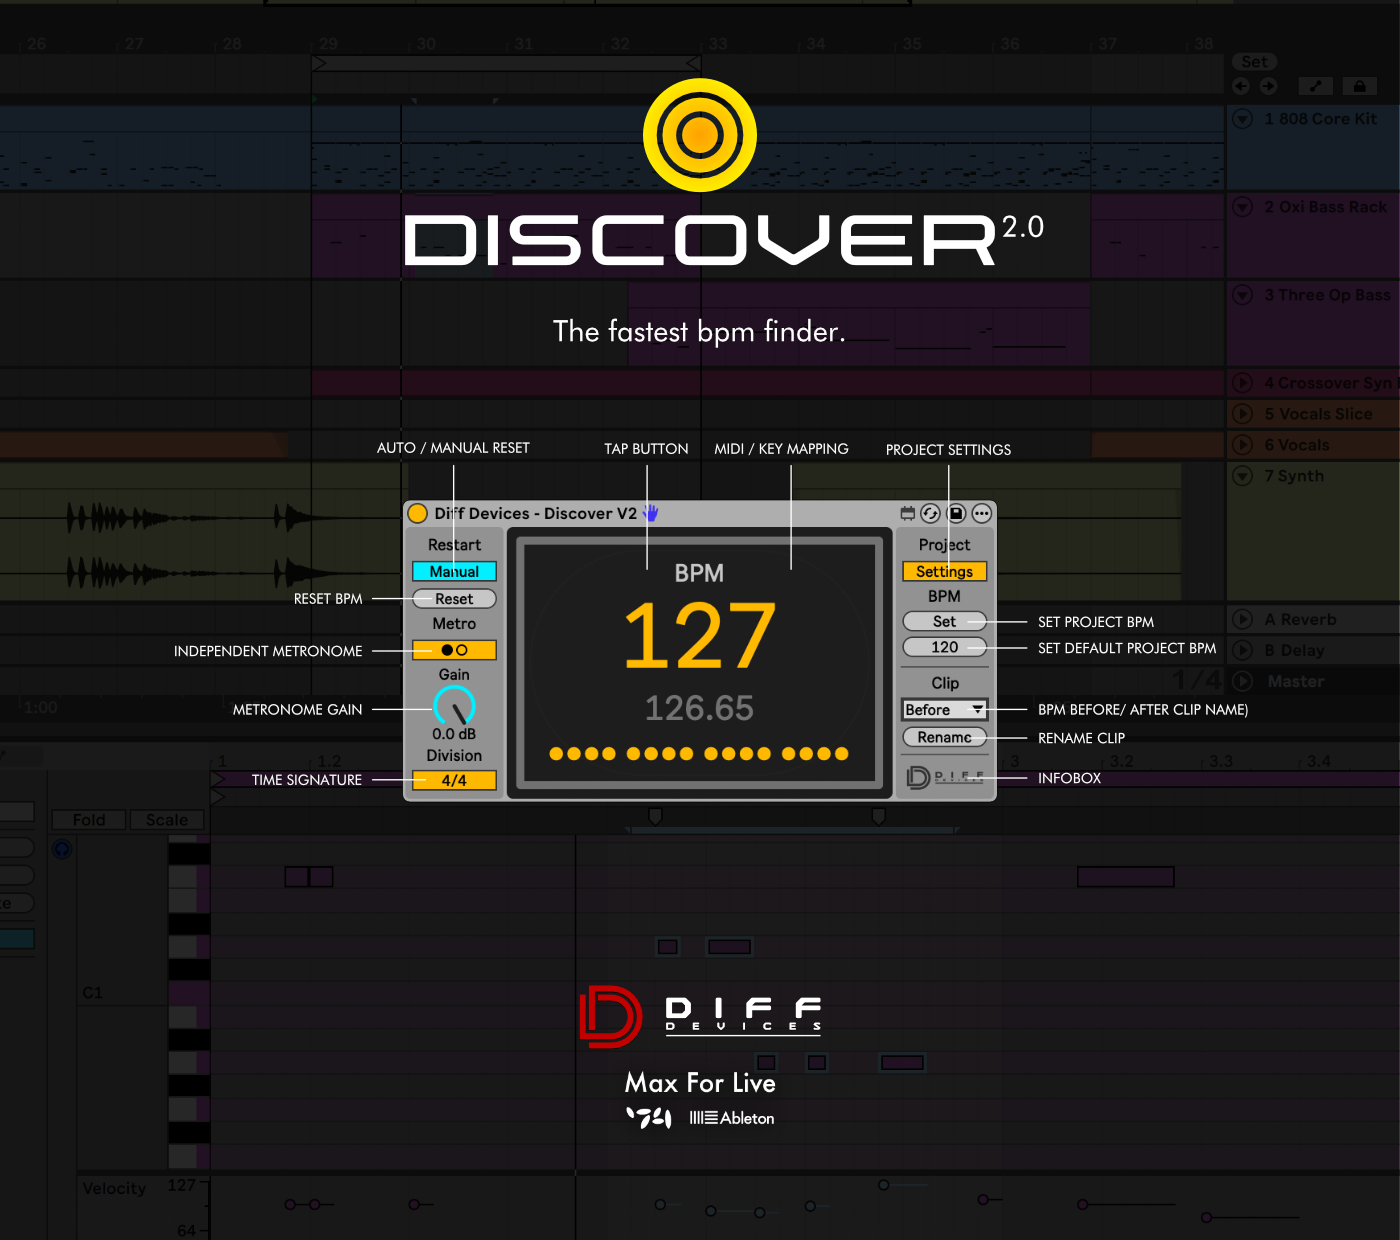
Task: Expand the 5 Vocals Slice track
Action: (1243, 413)
